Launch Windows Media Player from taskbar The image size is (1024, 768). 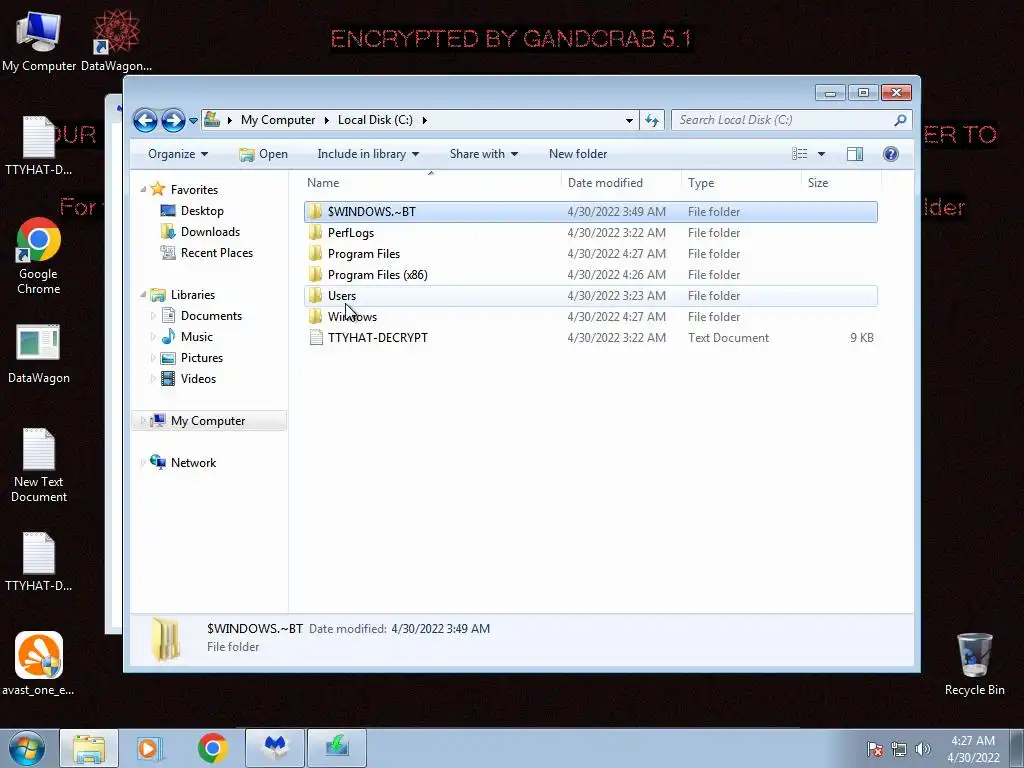coord(150,748)
